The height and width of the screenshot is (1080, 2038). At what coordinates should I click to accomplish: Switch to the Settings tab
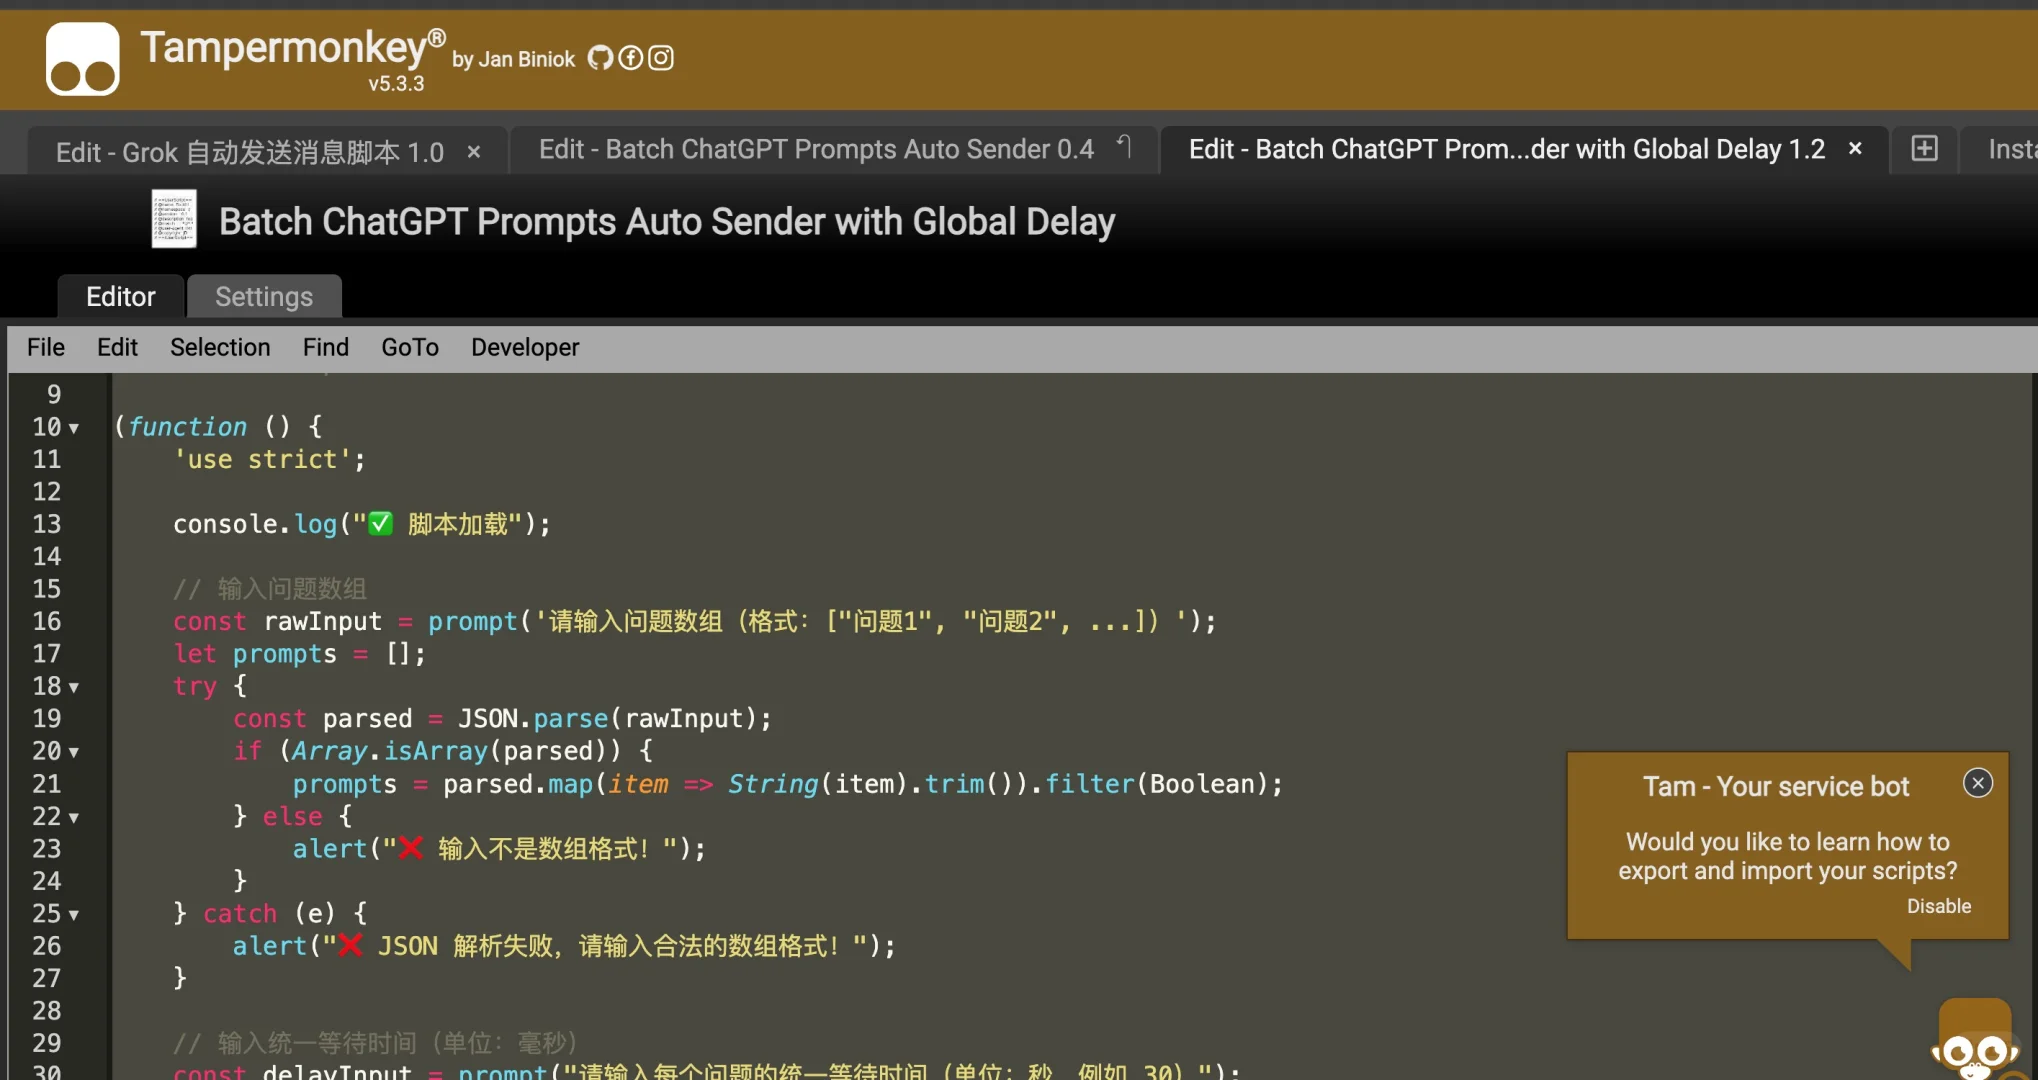264,297
